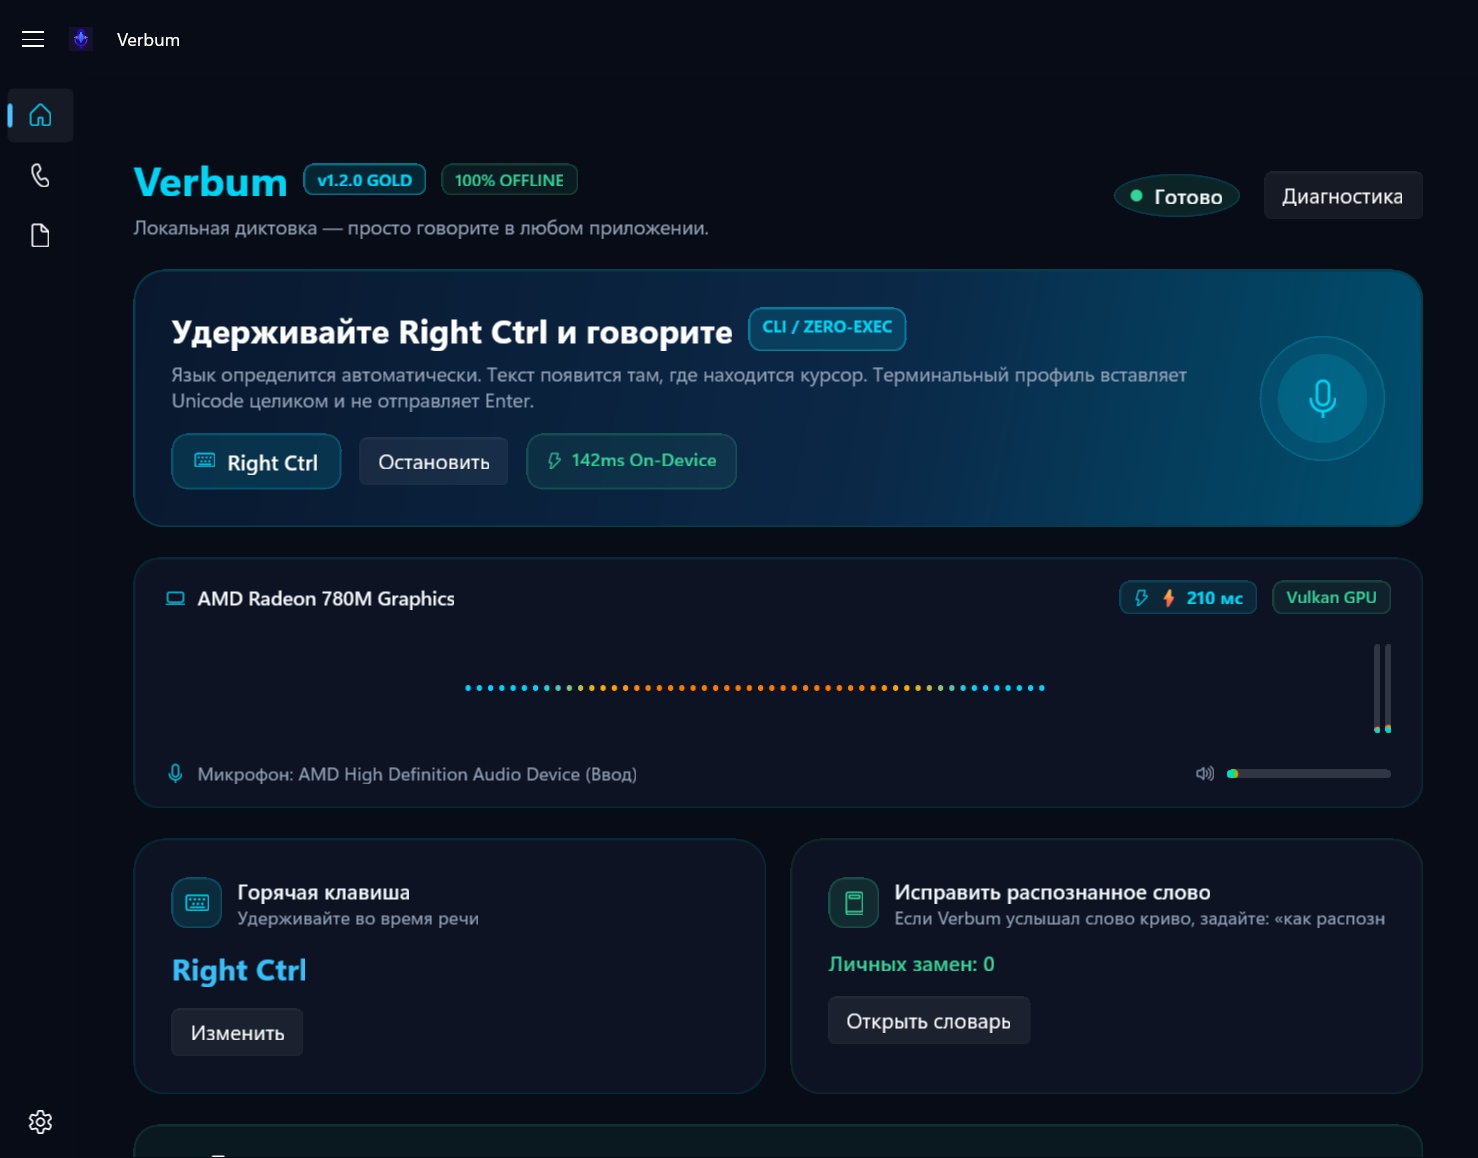The image size is (1478, 1158).
Task: Click the dictionary book icon
Action: tap(854, 903)
